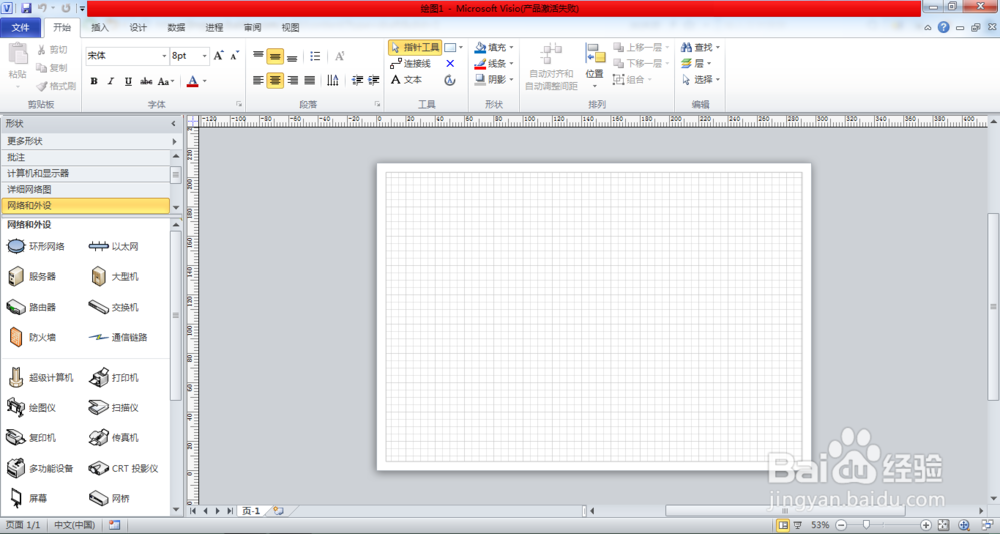Click the Router 路由器 shape
The height and width of the screenshot is (534, 1000).
pos(31,307)
